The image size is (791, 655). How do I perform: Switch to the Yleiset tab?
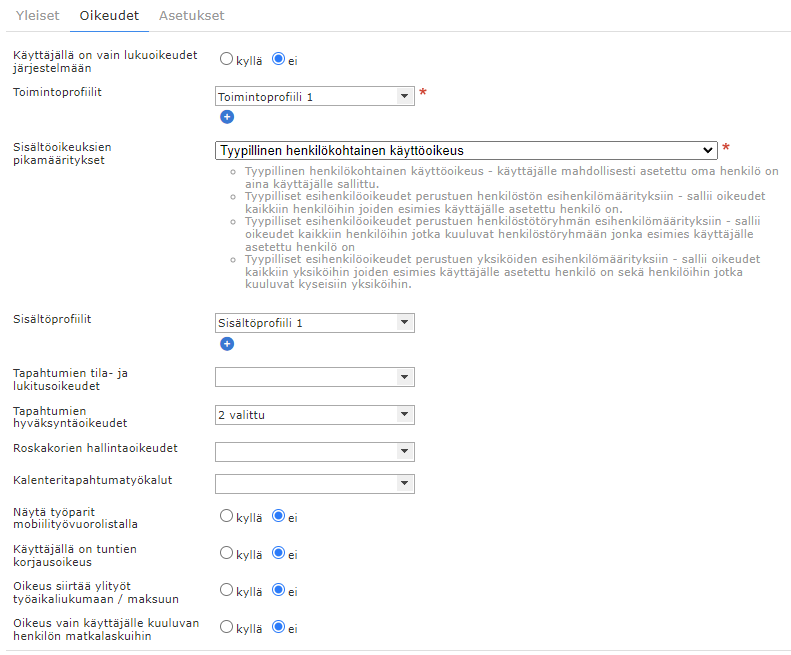(x=37, y=16)
